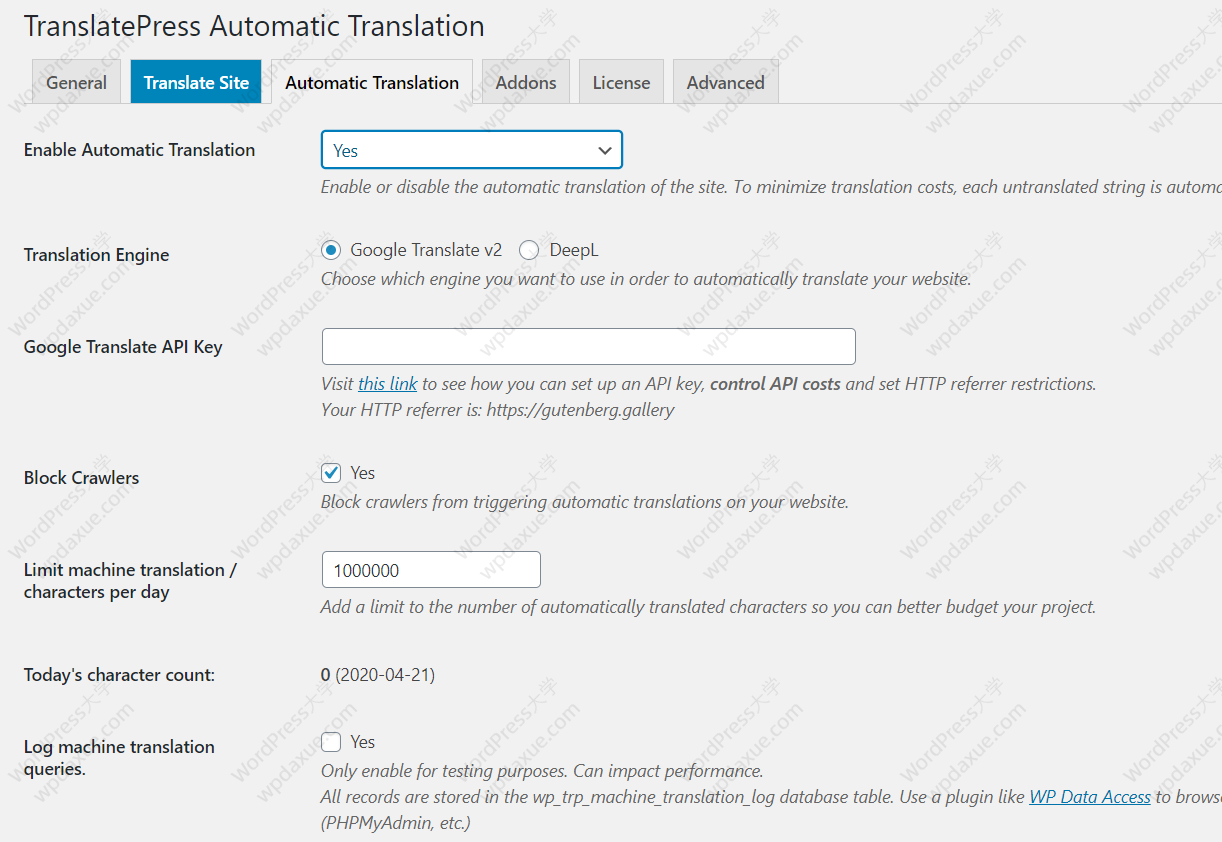Image resolution: width=1222 pixels, height=842 pixels.
Task: Click 'Choose which engine you want' description
Action: pyautogui.click(x=646, y=279)
